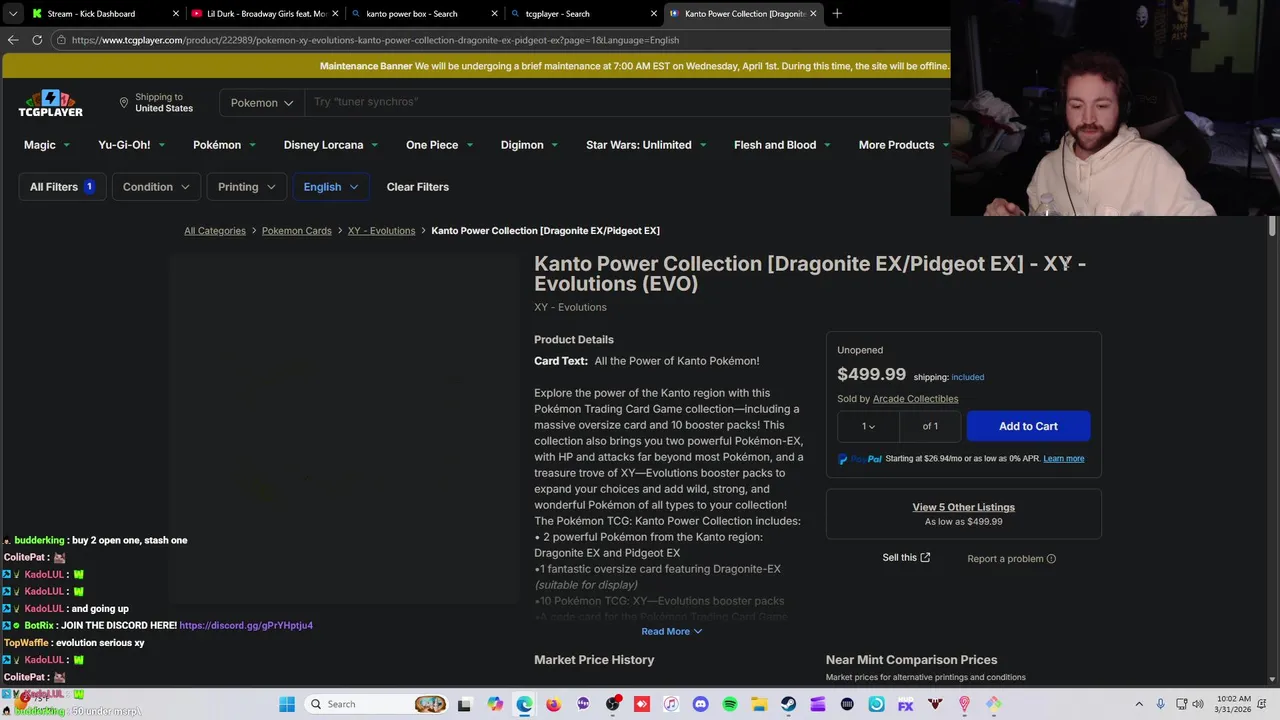Expand the More Products menu
Viewport: 1280px width, 720px height.
[903, 145]
